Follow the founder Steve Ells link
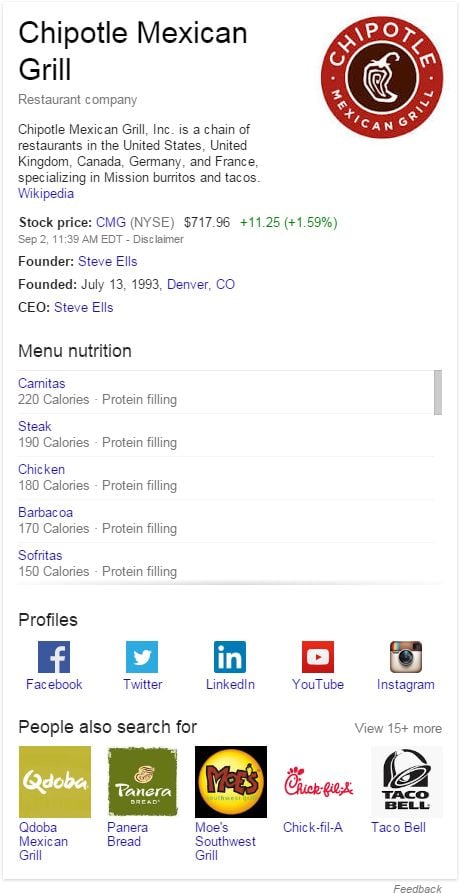 pos(108,261)
